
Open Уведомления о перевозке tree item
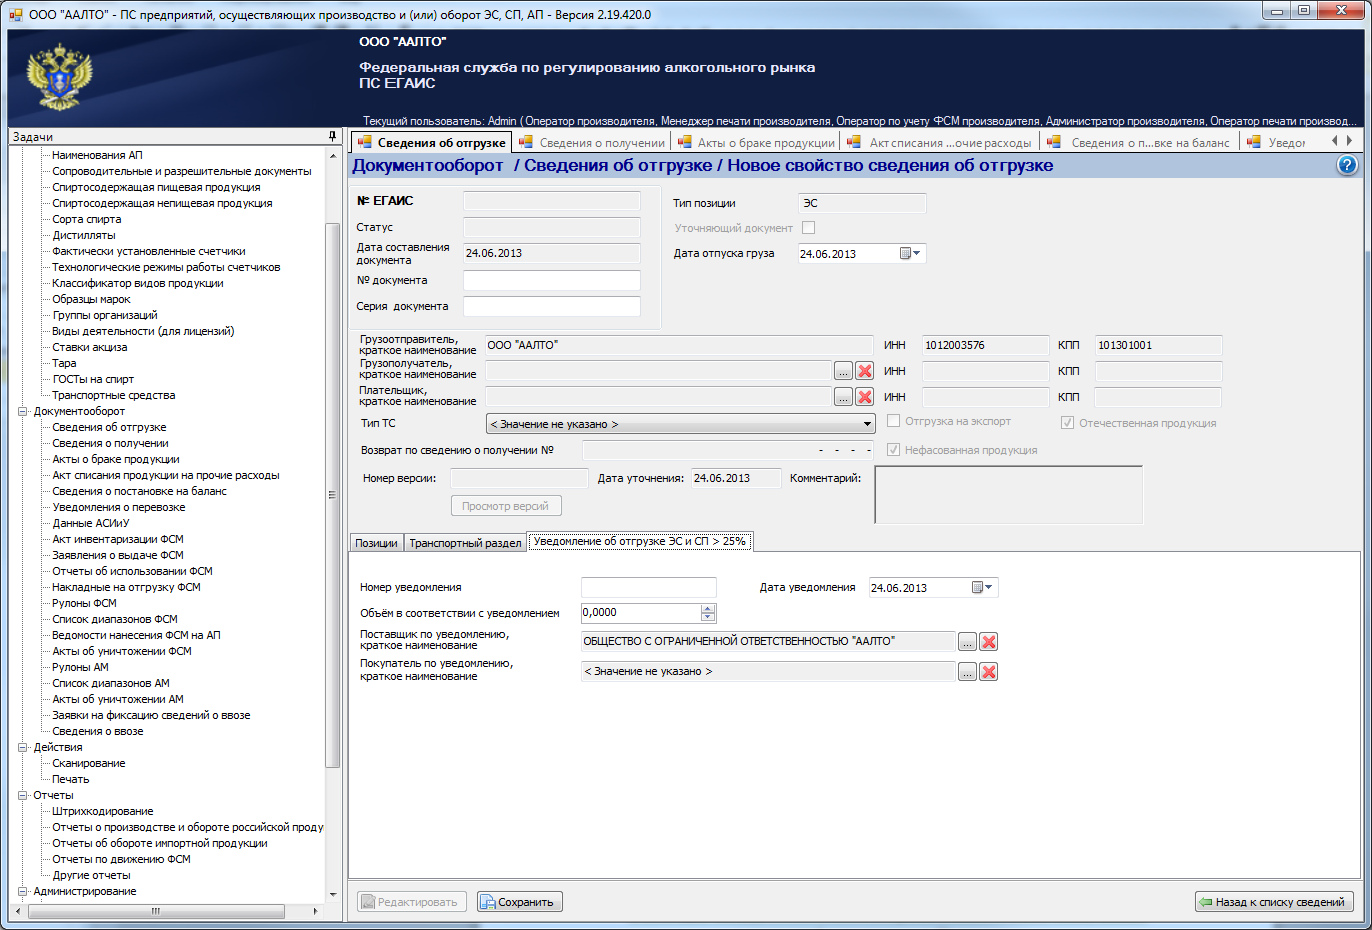click(118, 507)
